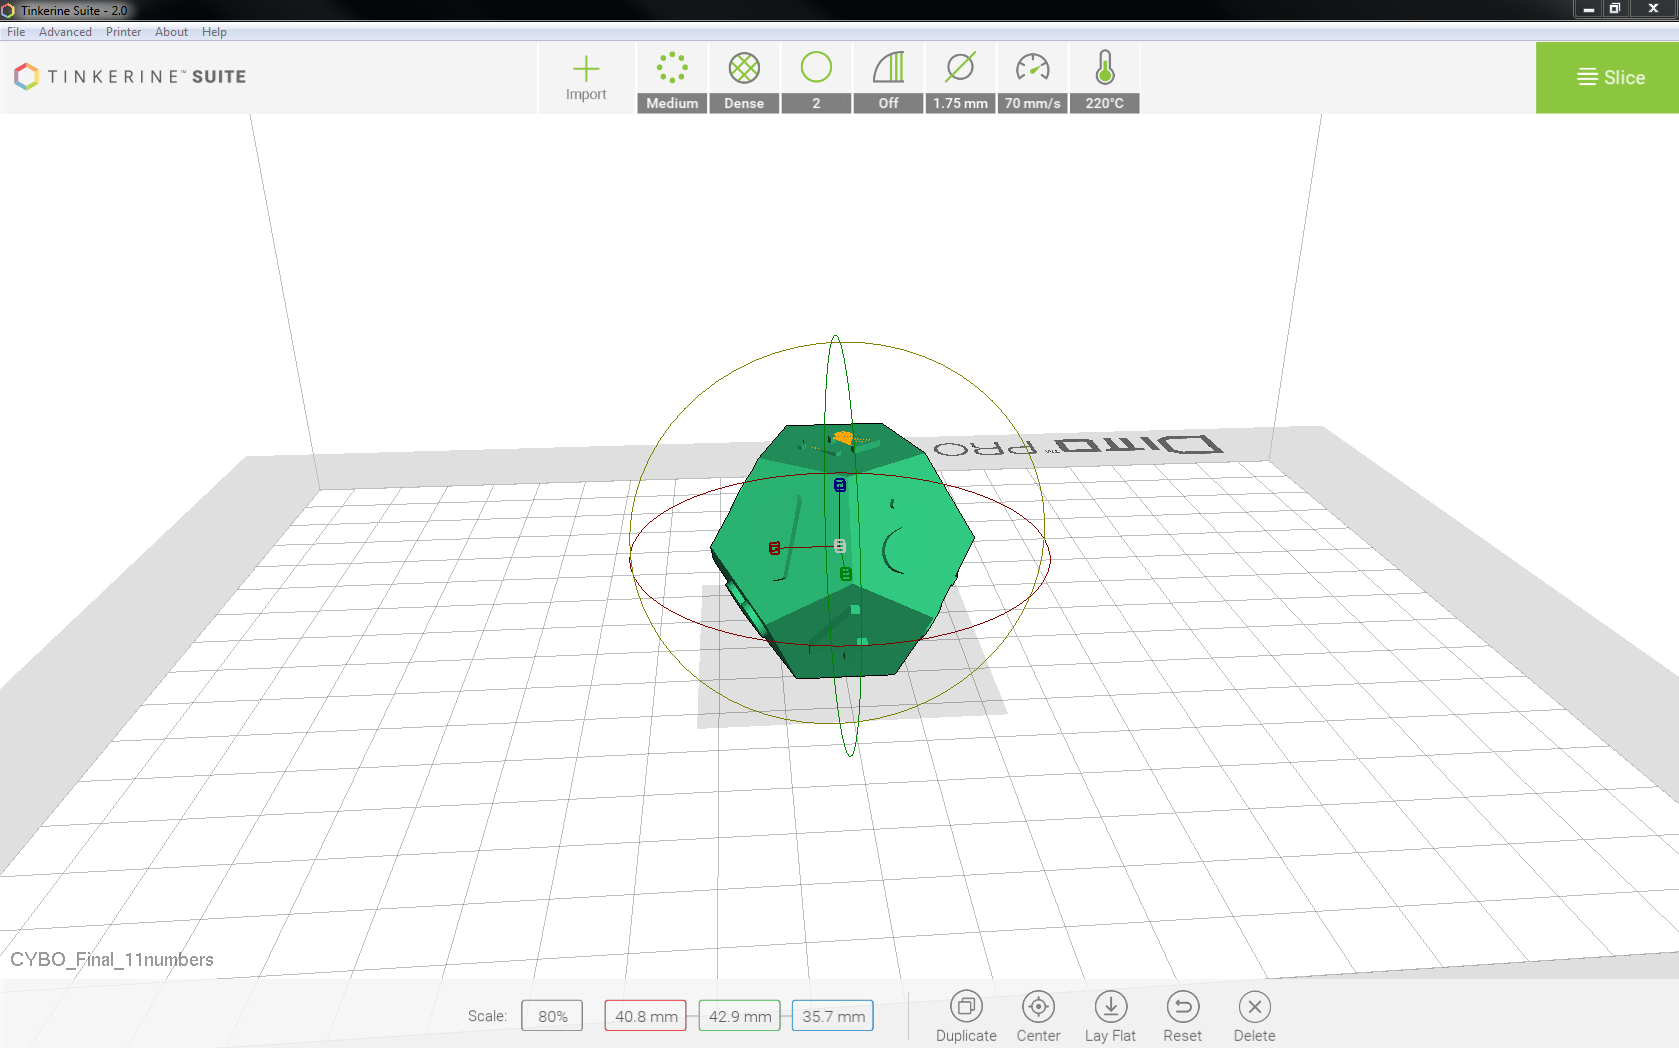Viewport: 1679px width, 1048px height.
Task: Duplicate the selected model
Action: pyautogui.click(x=966, y=1015)
